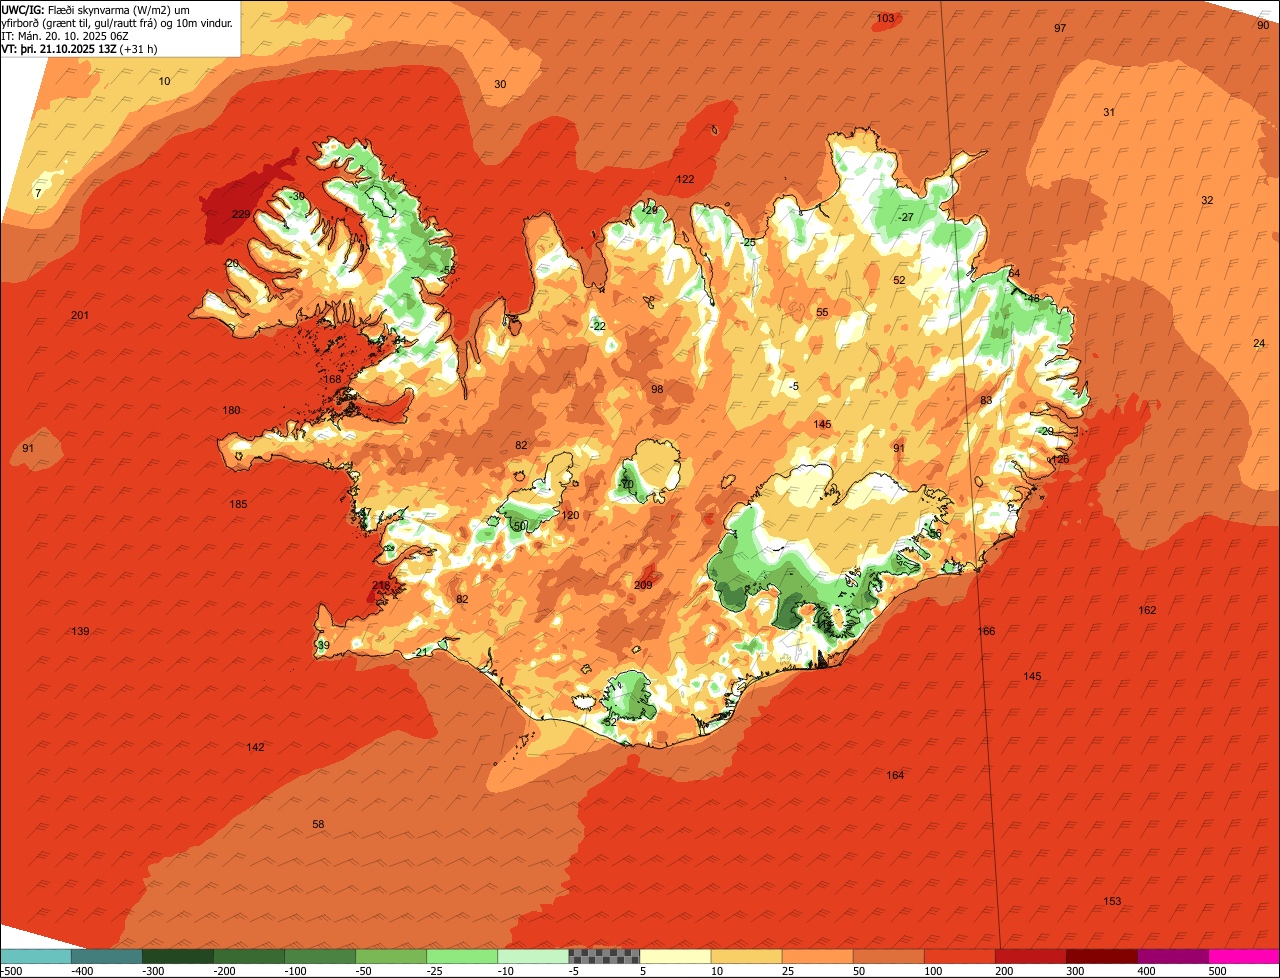
Task: Click the map value 153
Action: tap(1112, 902)
